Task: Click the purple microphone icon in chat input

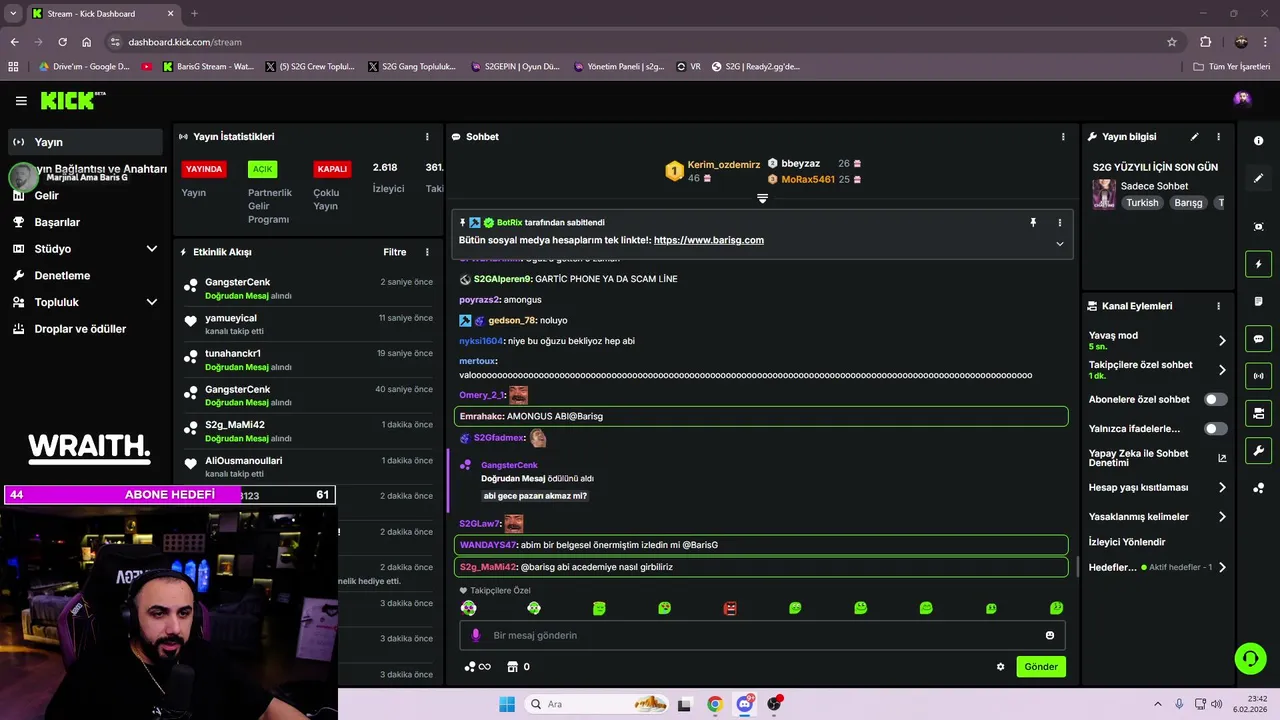Action: click(475, 635)
